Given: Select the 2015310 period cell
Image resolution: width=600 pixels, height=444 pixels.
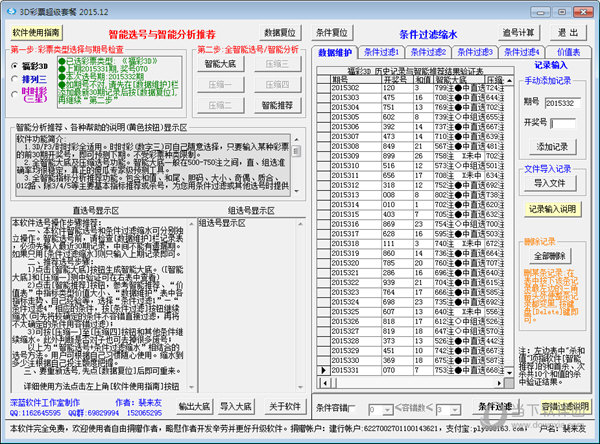Looking at the screenshot, I should (356, 166).
